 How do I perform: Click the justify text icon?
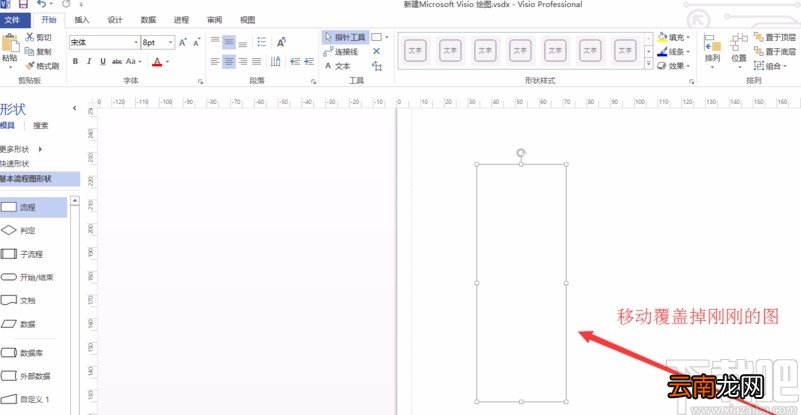(256, 61)
